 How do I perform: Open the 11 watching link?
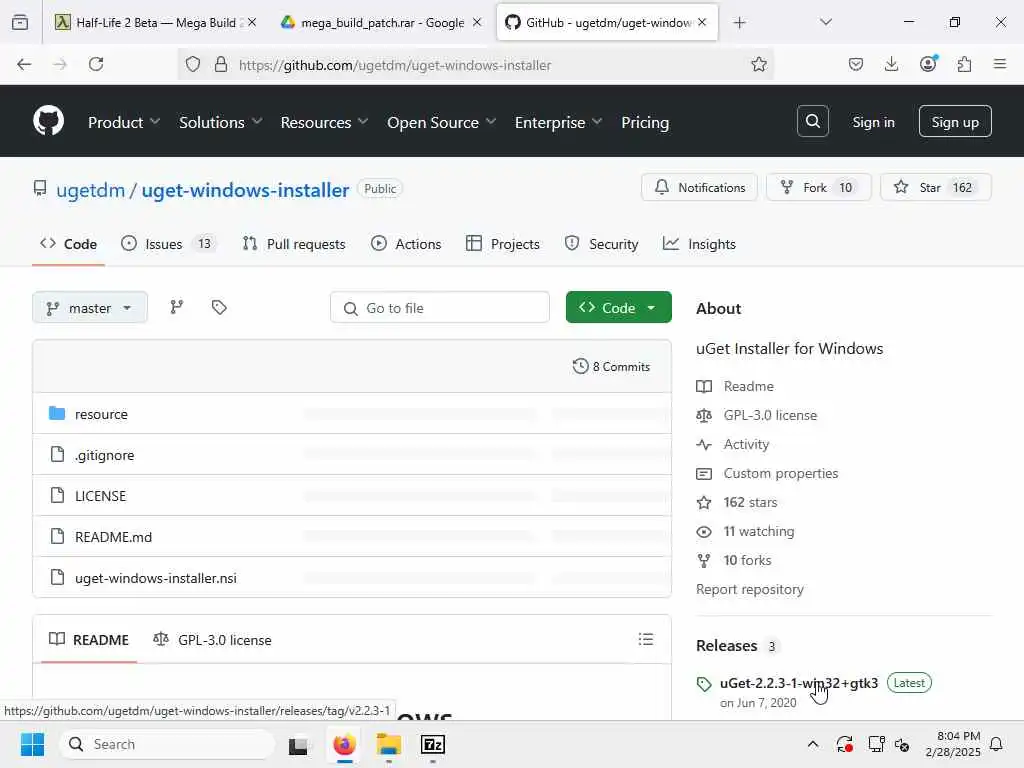click(758, 531)
